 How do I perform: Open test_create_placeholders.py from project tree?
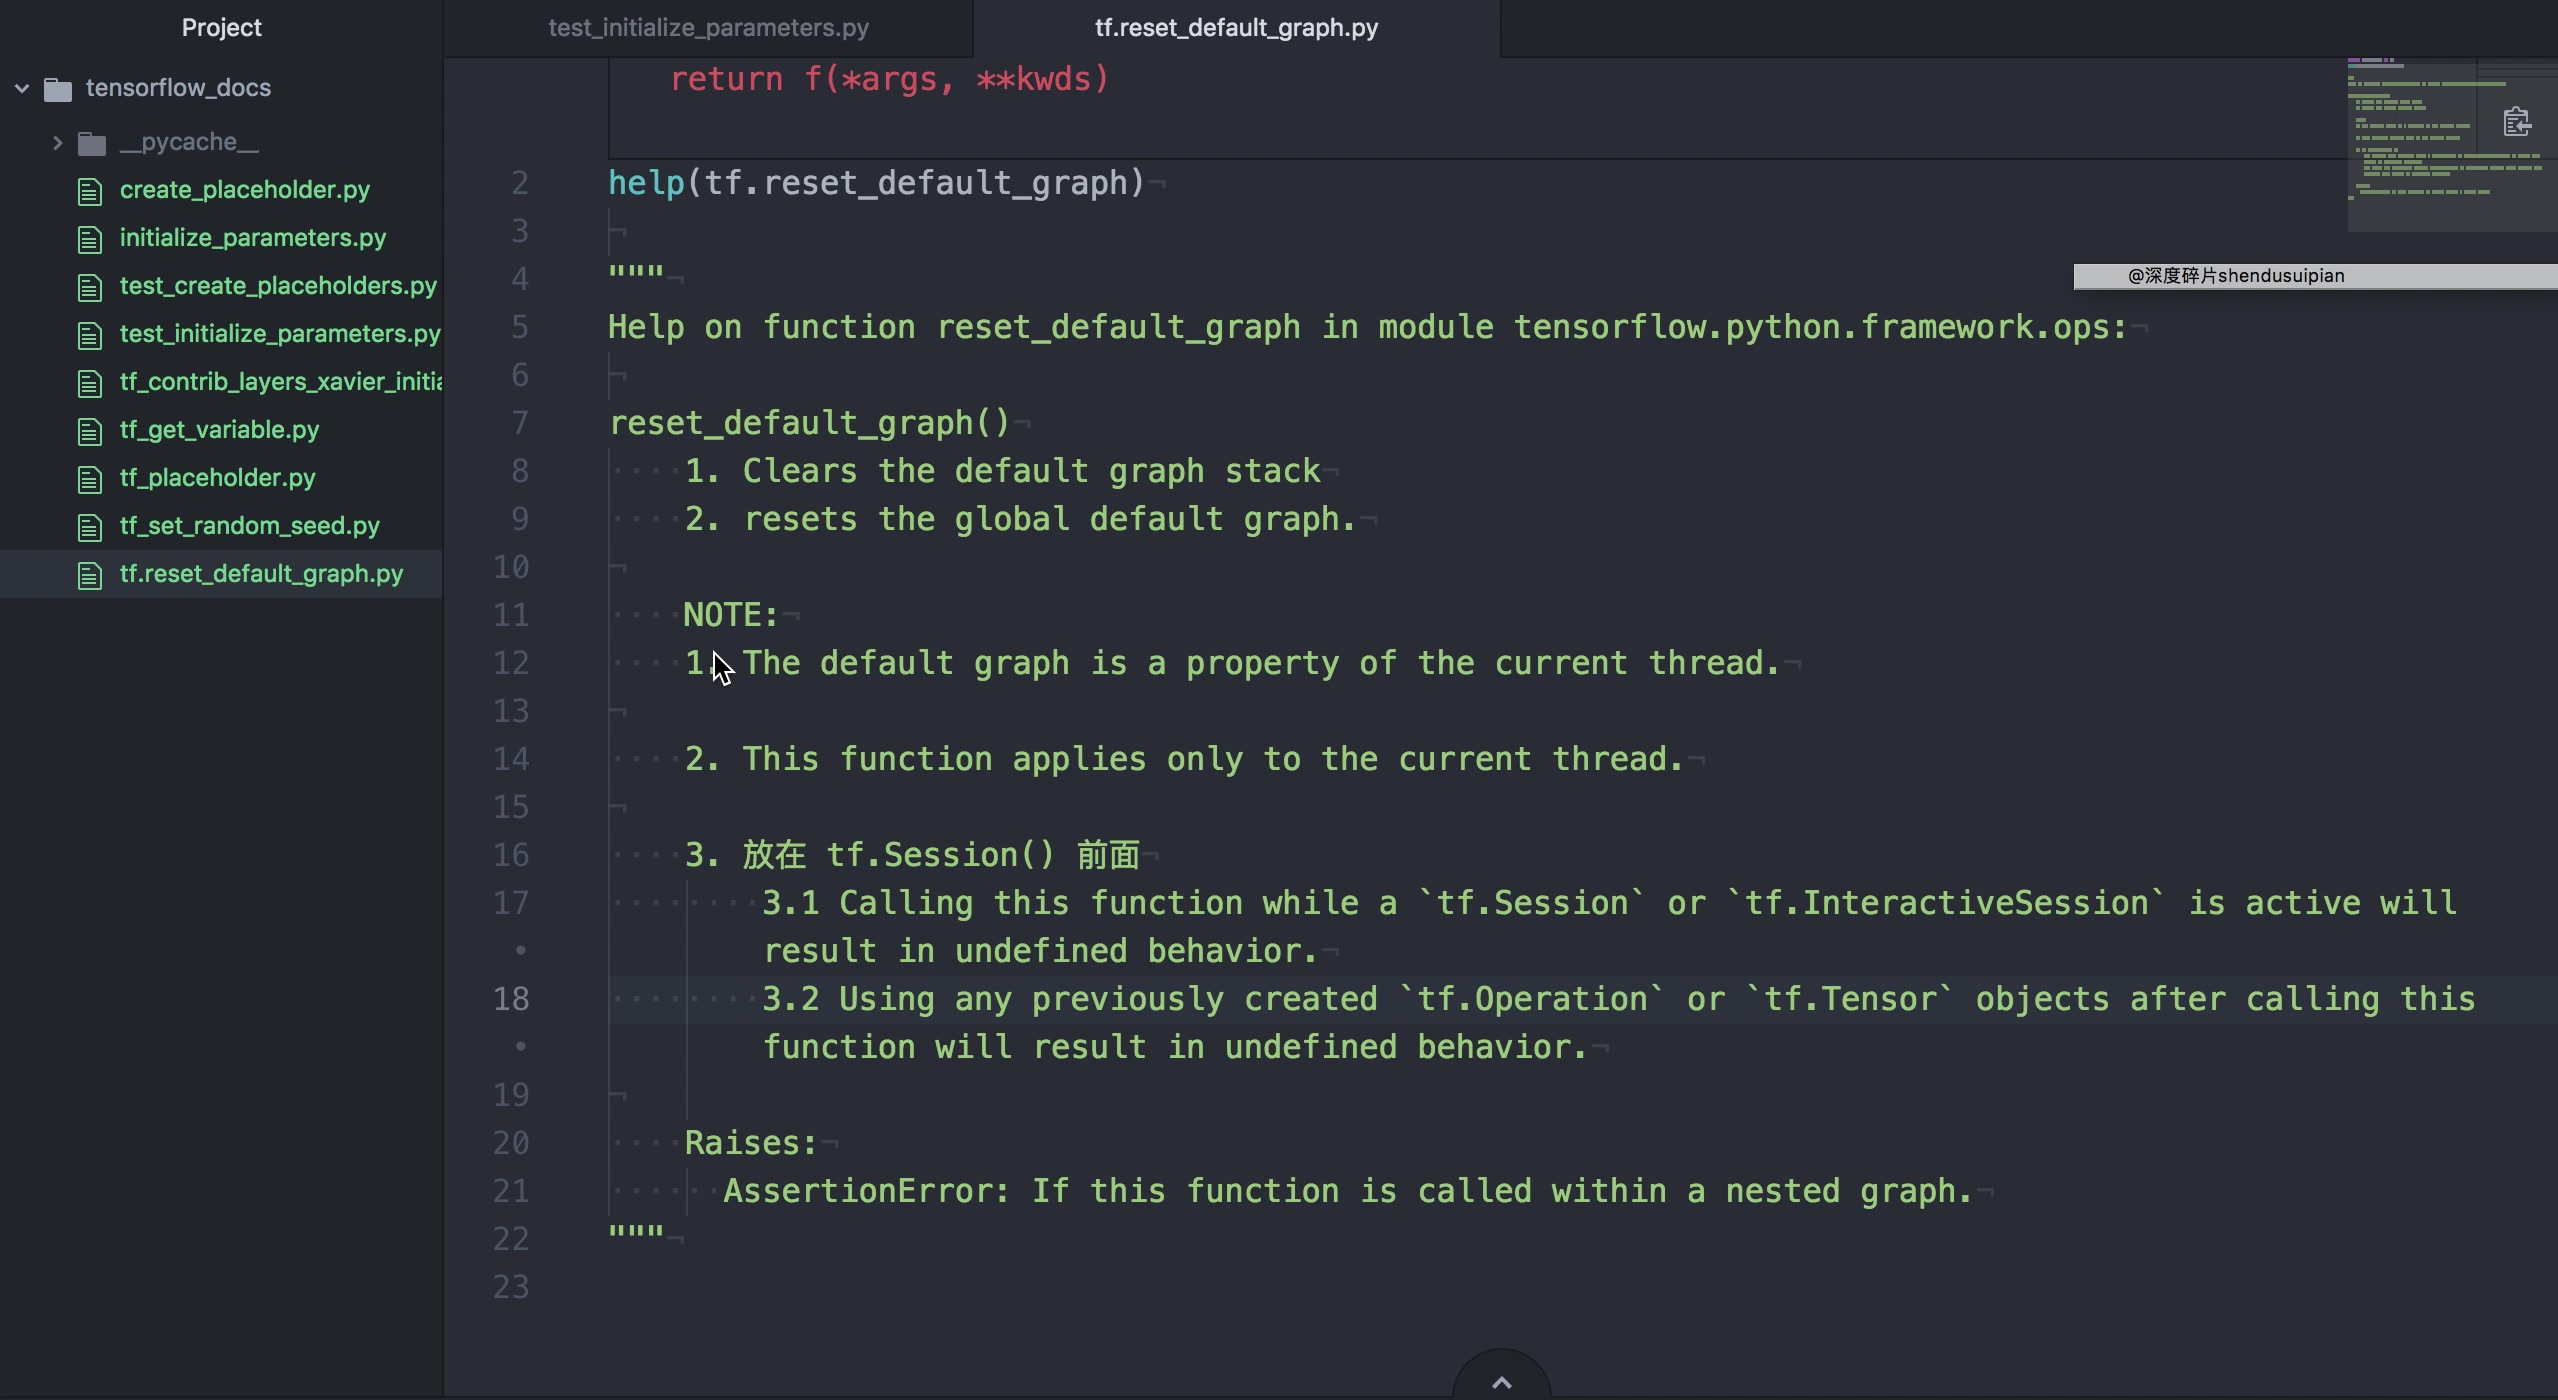[x=278, y=286]
